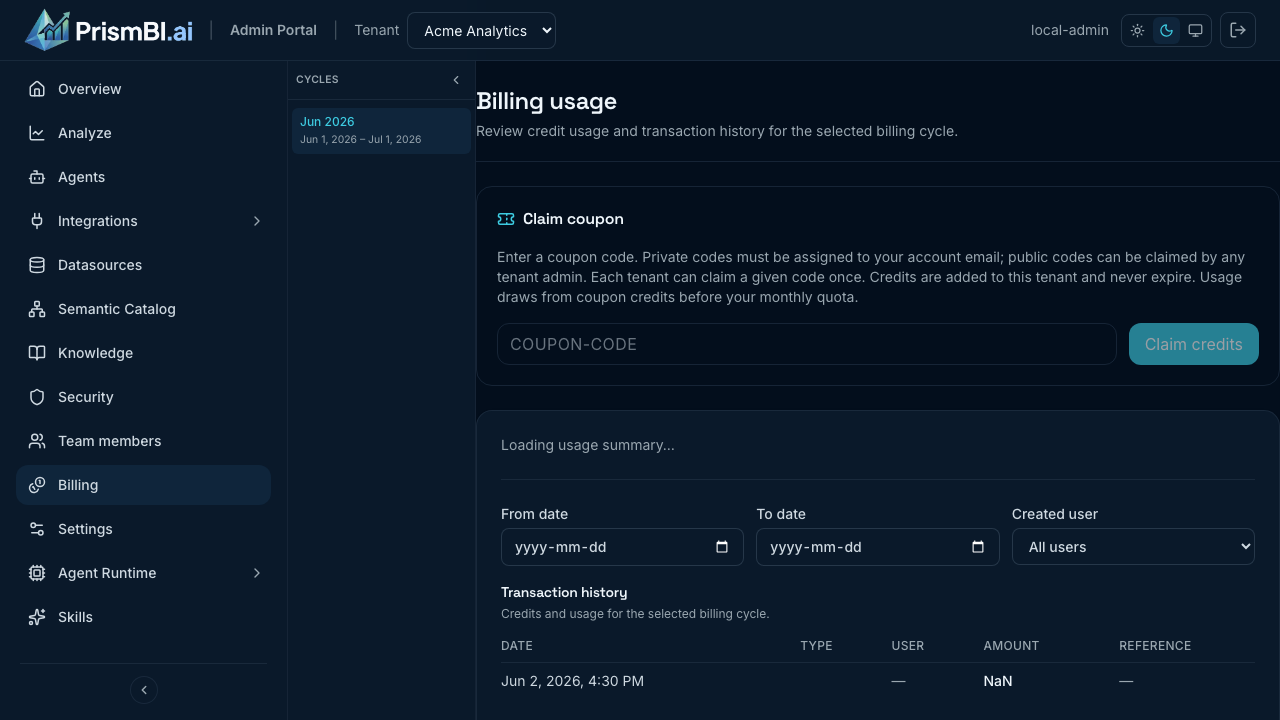The image size is (1280, 720).
Task: Click the Security shield icon
Action: [37, 397]
